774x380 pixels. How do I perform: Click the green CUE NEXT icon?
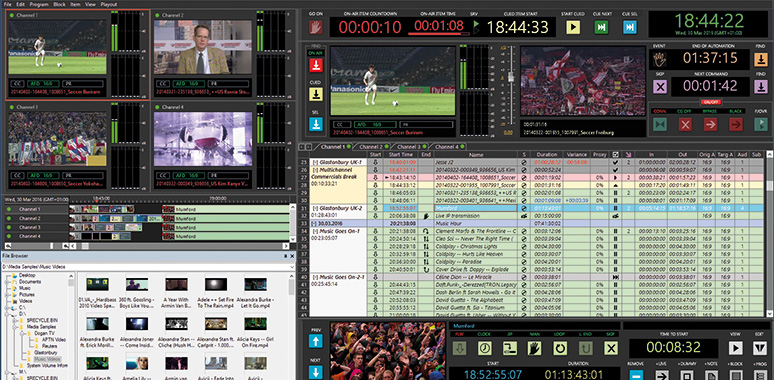coord(601,27)
